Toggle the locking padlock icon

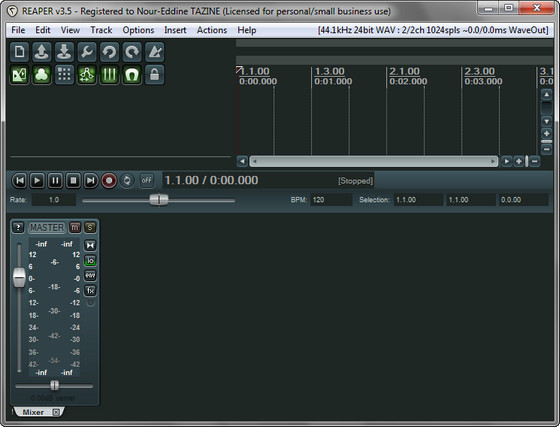(154, 75)
